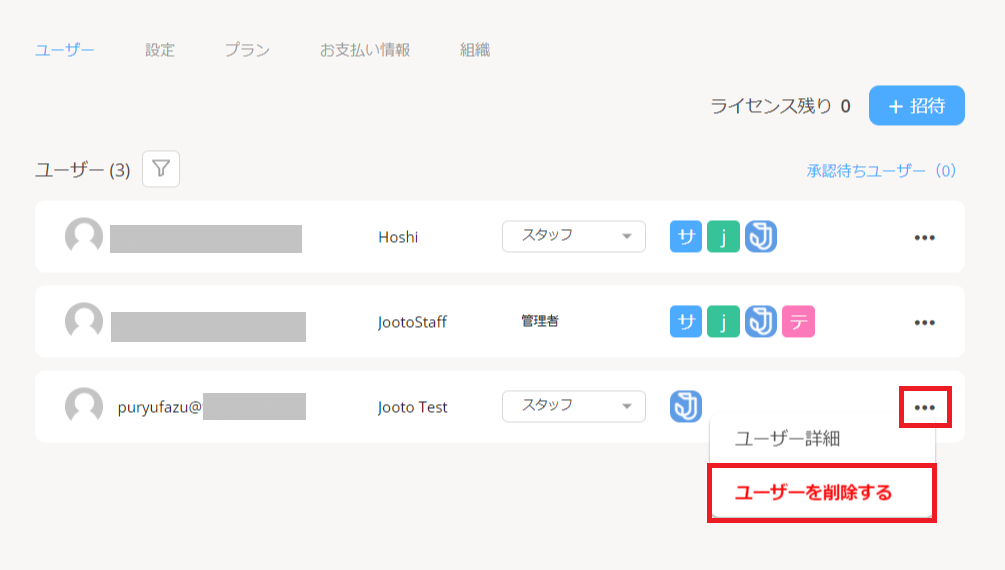Screen dimensions: 1005x570
Task: Click the Jooto logo badge in Jooto Test's row
Action: pos(686,406)
